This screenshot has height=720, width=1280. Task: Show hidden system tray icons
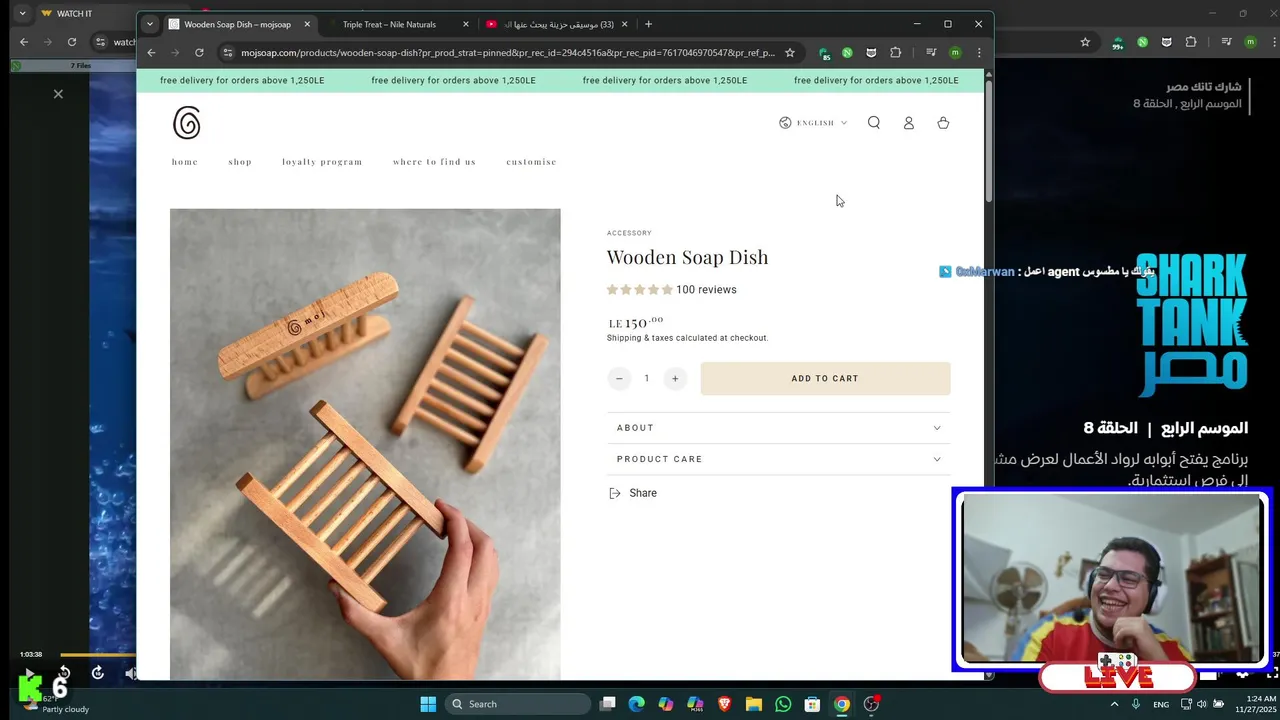point(1116,704)
